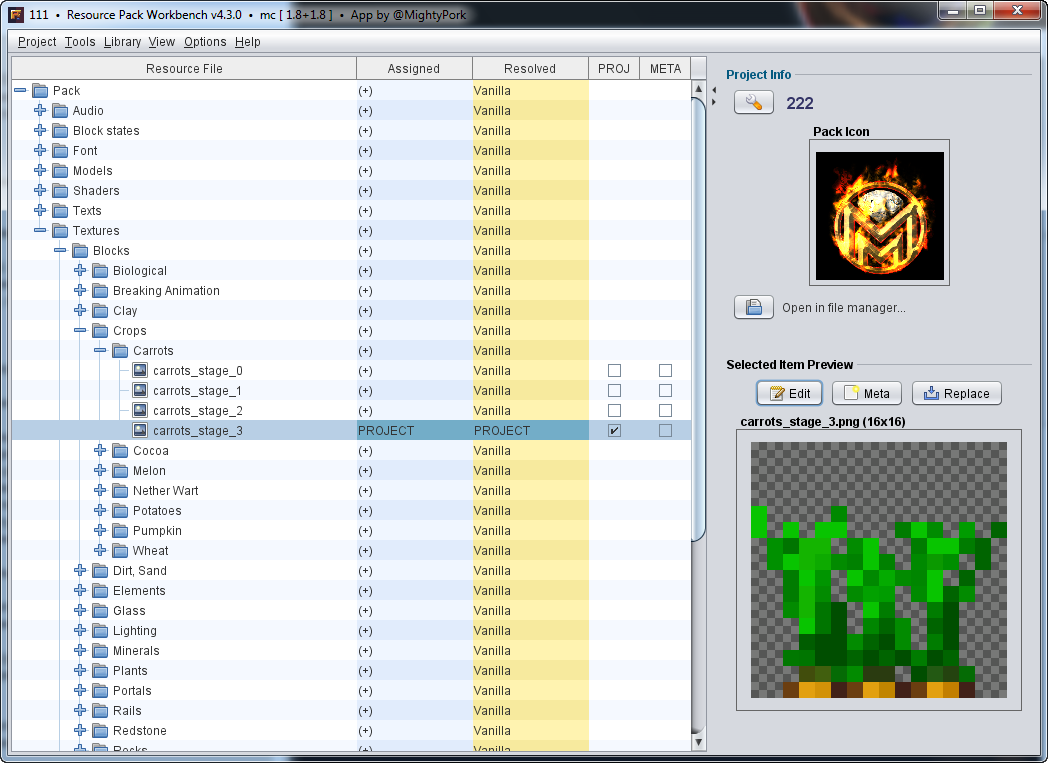Expand the Wheat folder
Image resolution: width=1048 pixels, height=763 pixels.
click(x=100, y=551)
